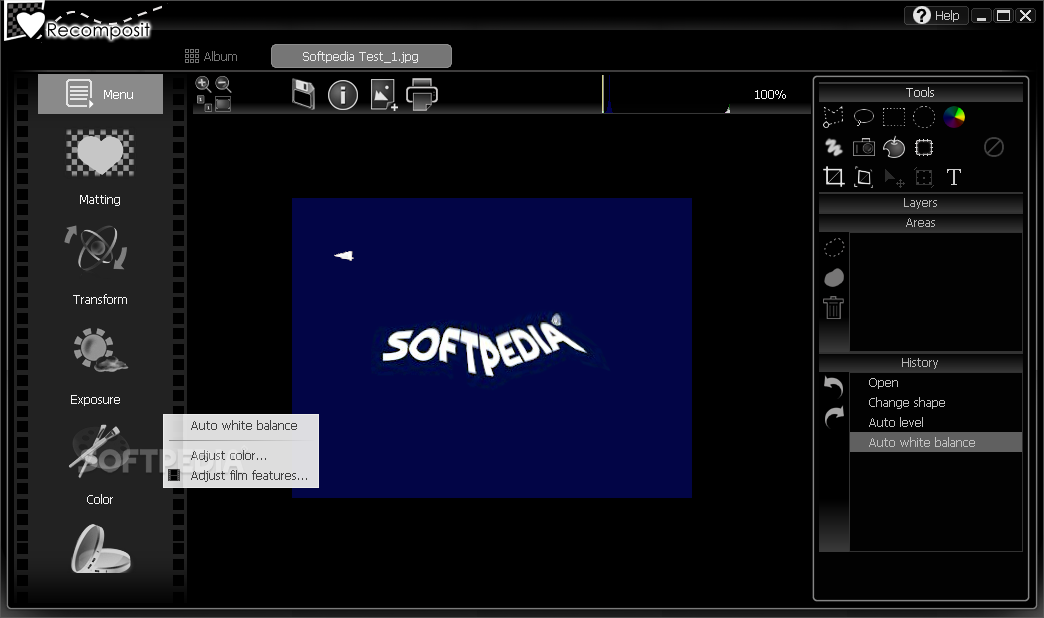1044x618 pixels.
Task: Open the Transform tool category
Action: 100,265
